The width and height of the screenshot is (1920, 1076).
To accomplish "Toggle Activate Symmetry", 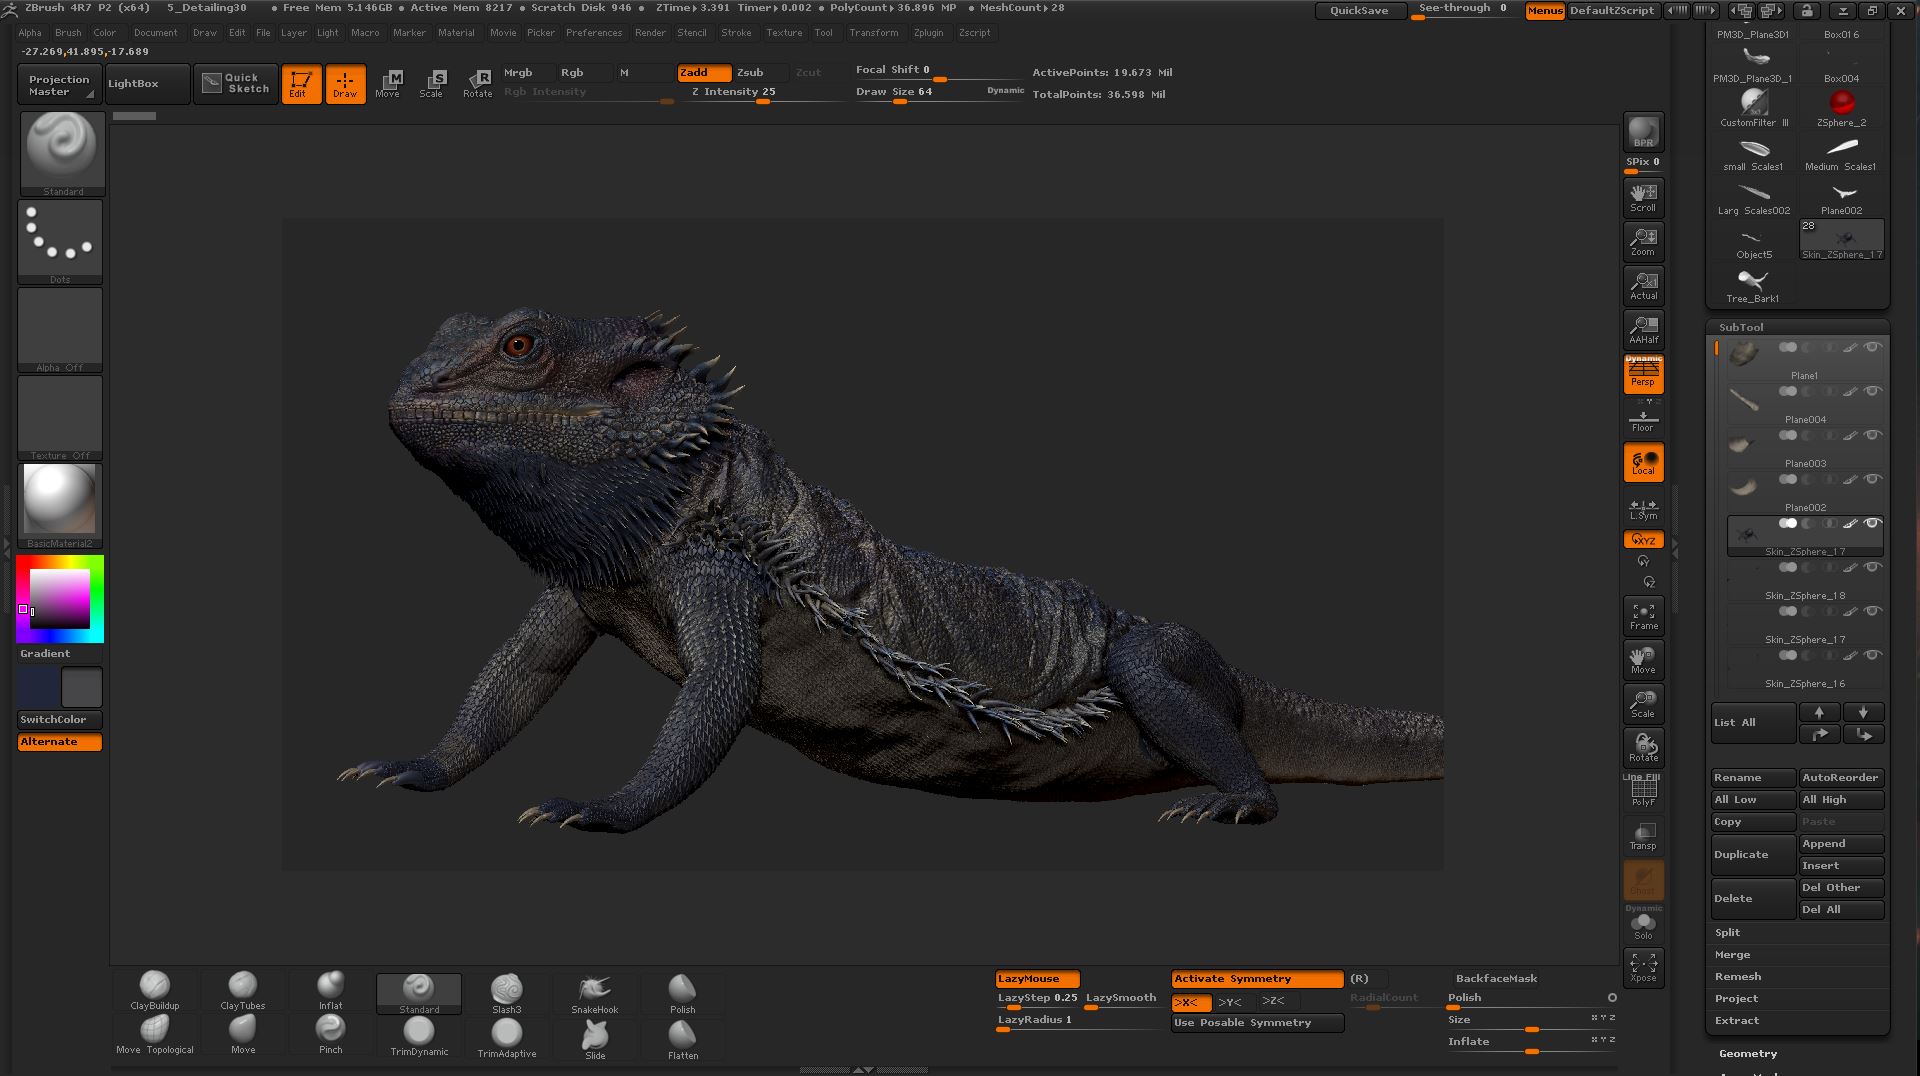I will pos(1257,979).
